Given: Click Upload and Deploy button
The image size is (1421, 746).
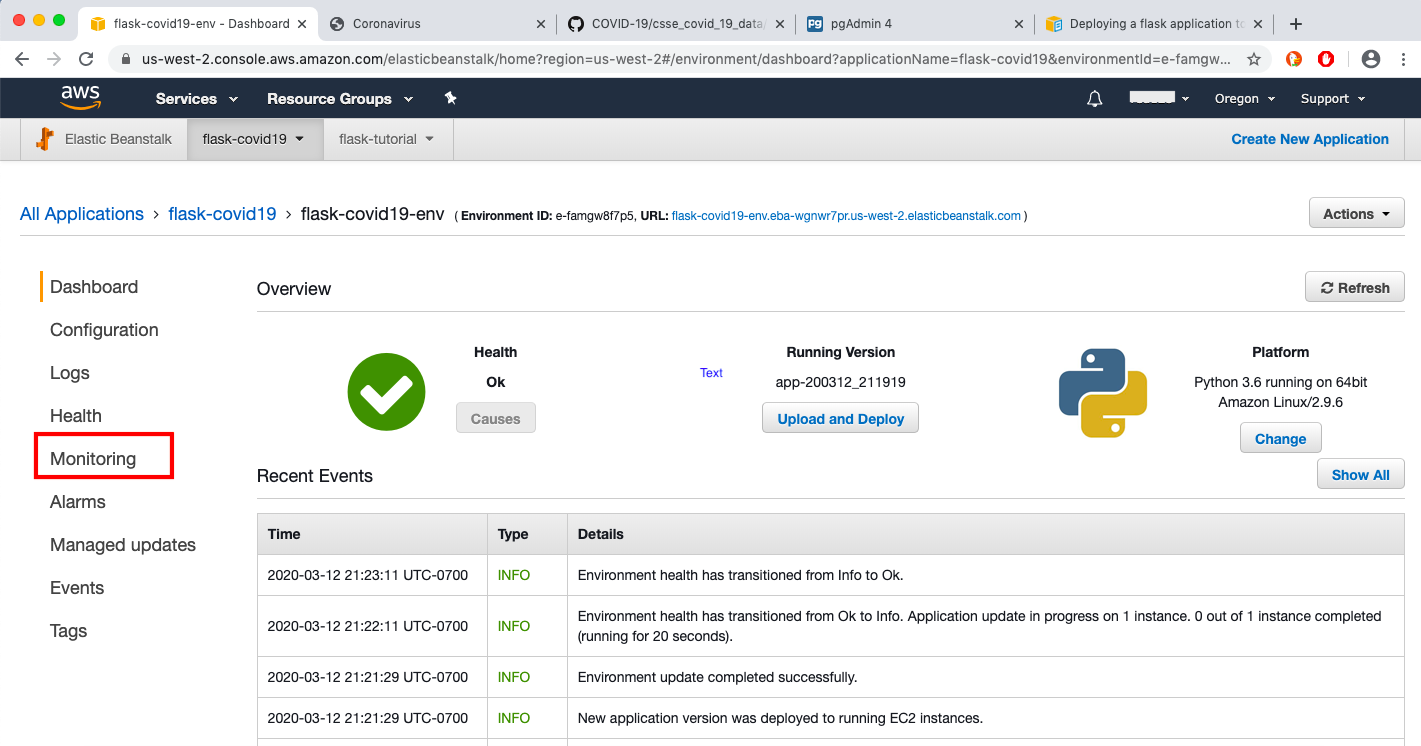Looking at the screenshot, I should click(840, 418).
